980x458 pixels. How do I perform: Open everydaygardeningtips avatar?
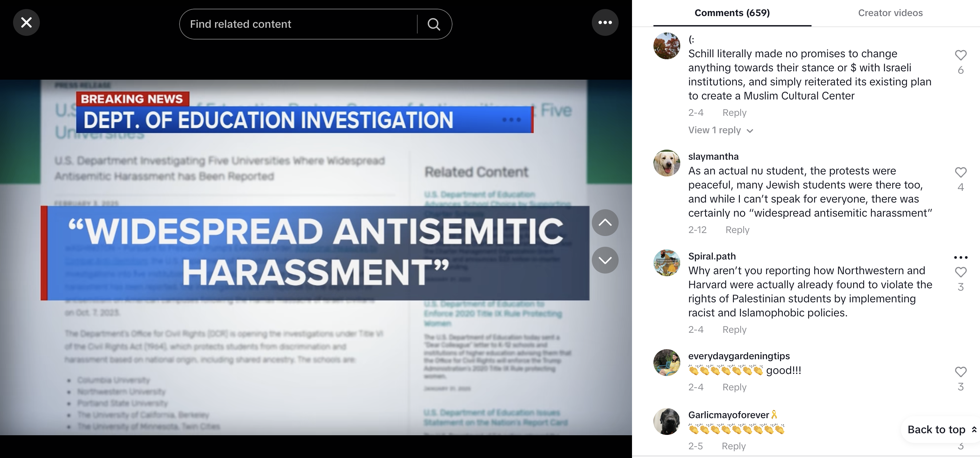pos(667,362)
